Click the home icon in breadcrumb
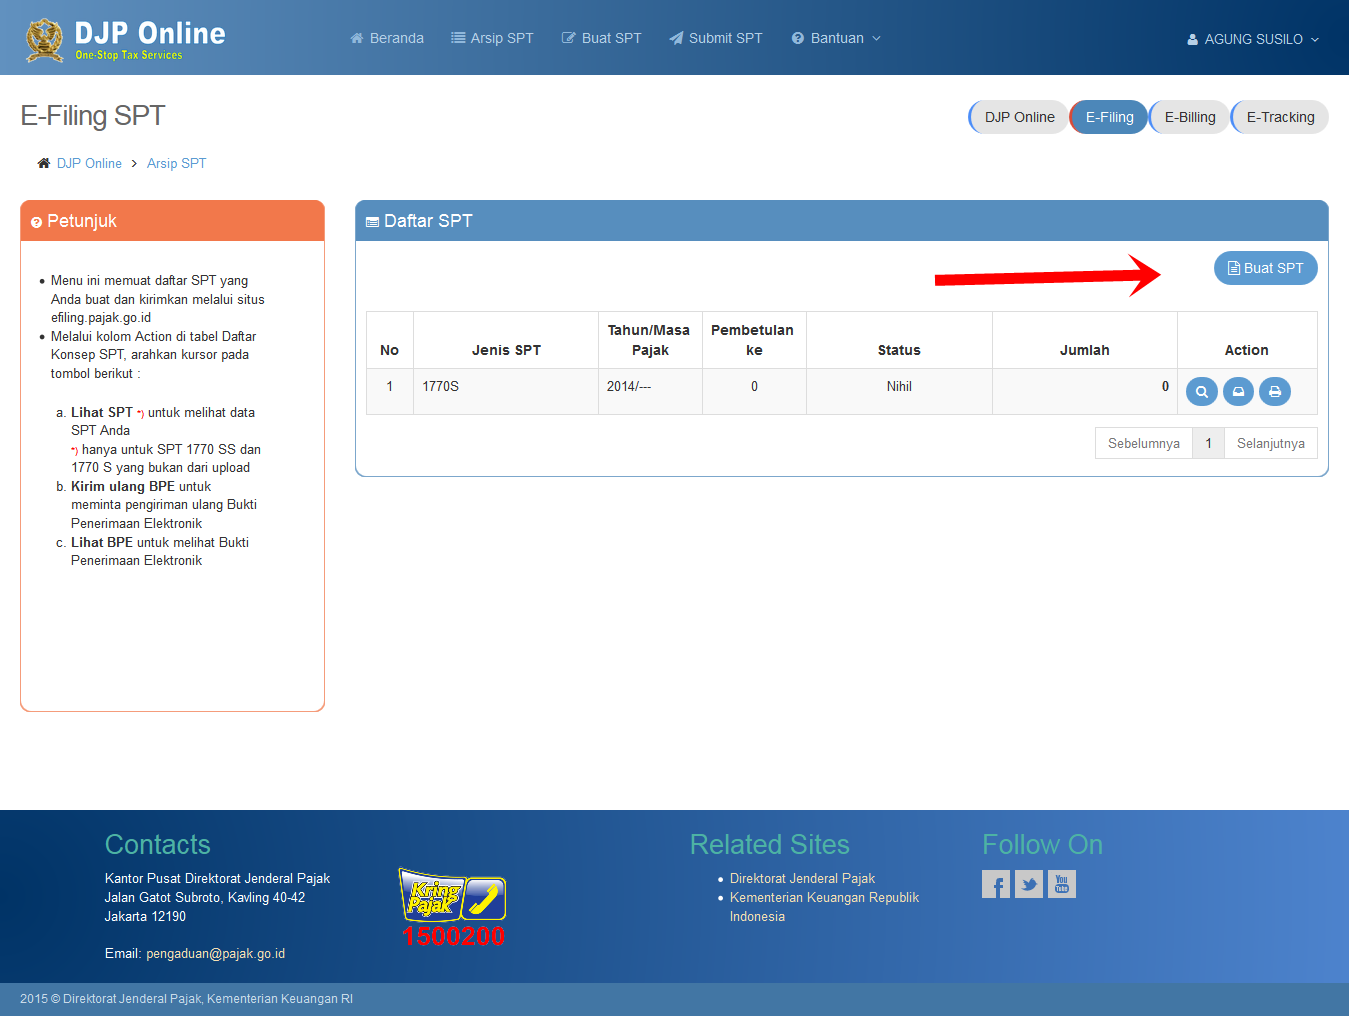1349x1016 pixels. point(43,163)
